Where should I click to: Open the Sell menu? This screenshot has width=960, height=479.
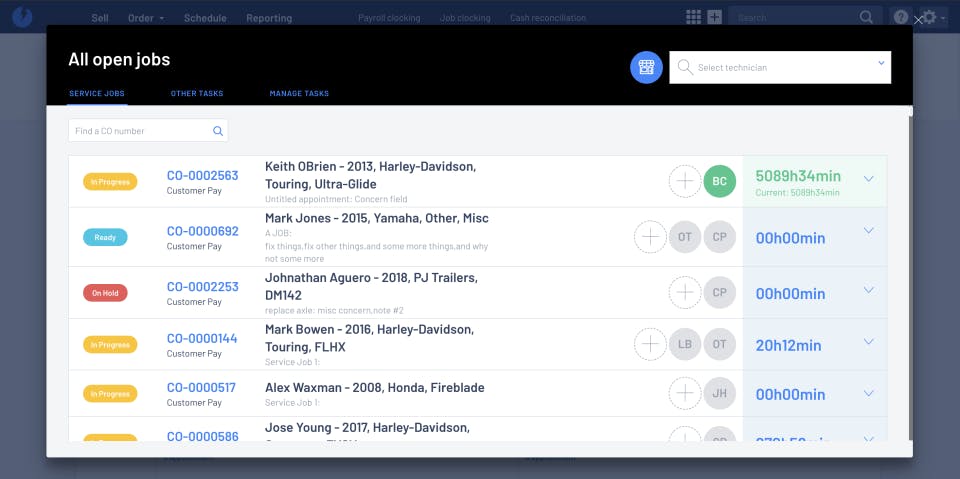100,18
